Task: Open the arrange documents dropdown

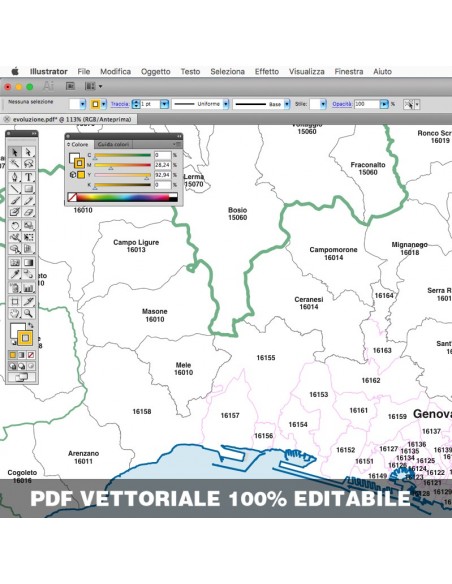Action: pyautogui.click(x=93, y=86)
